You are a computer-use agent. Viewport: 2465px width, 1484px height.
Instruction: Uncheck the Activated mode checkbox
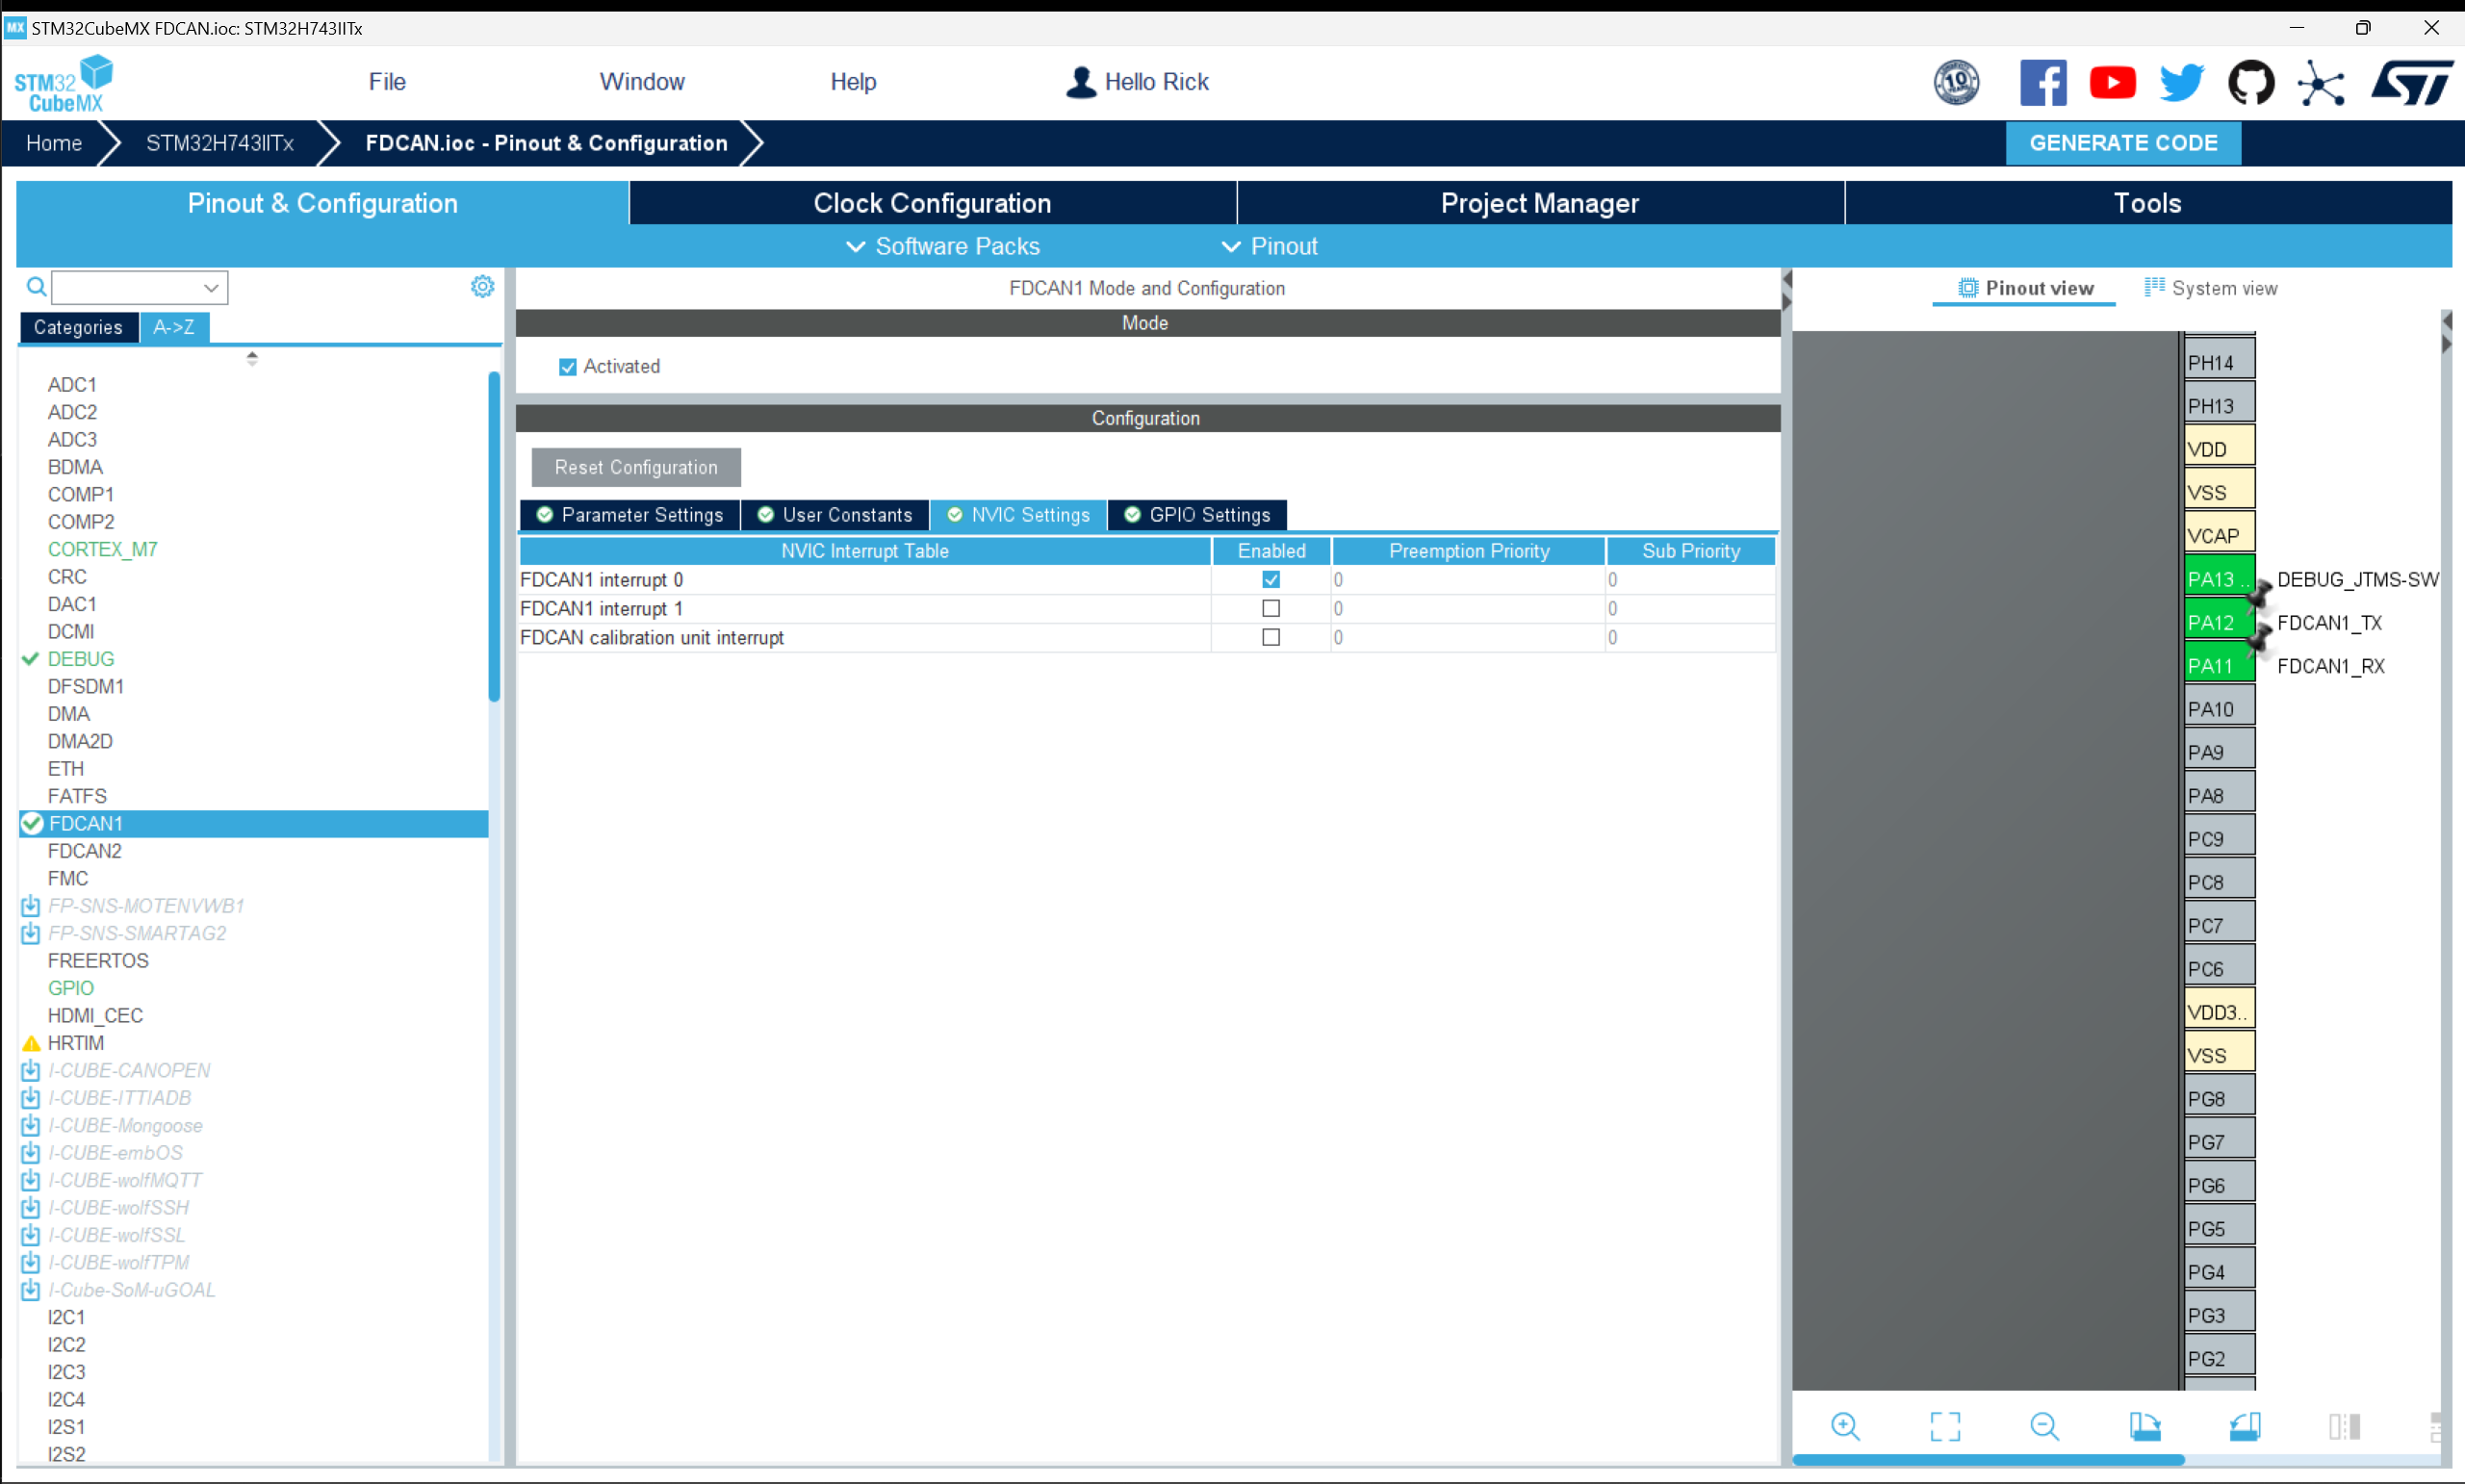point(568,367)
